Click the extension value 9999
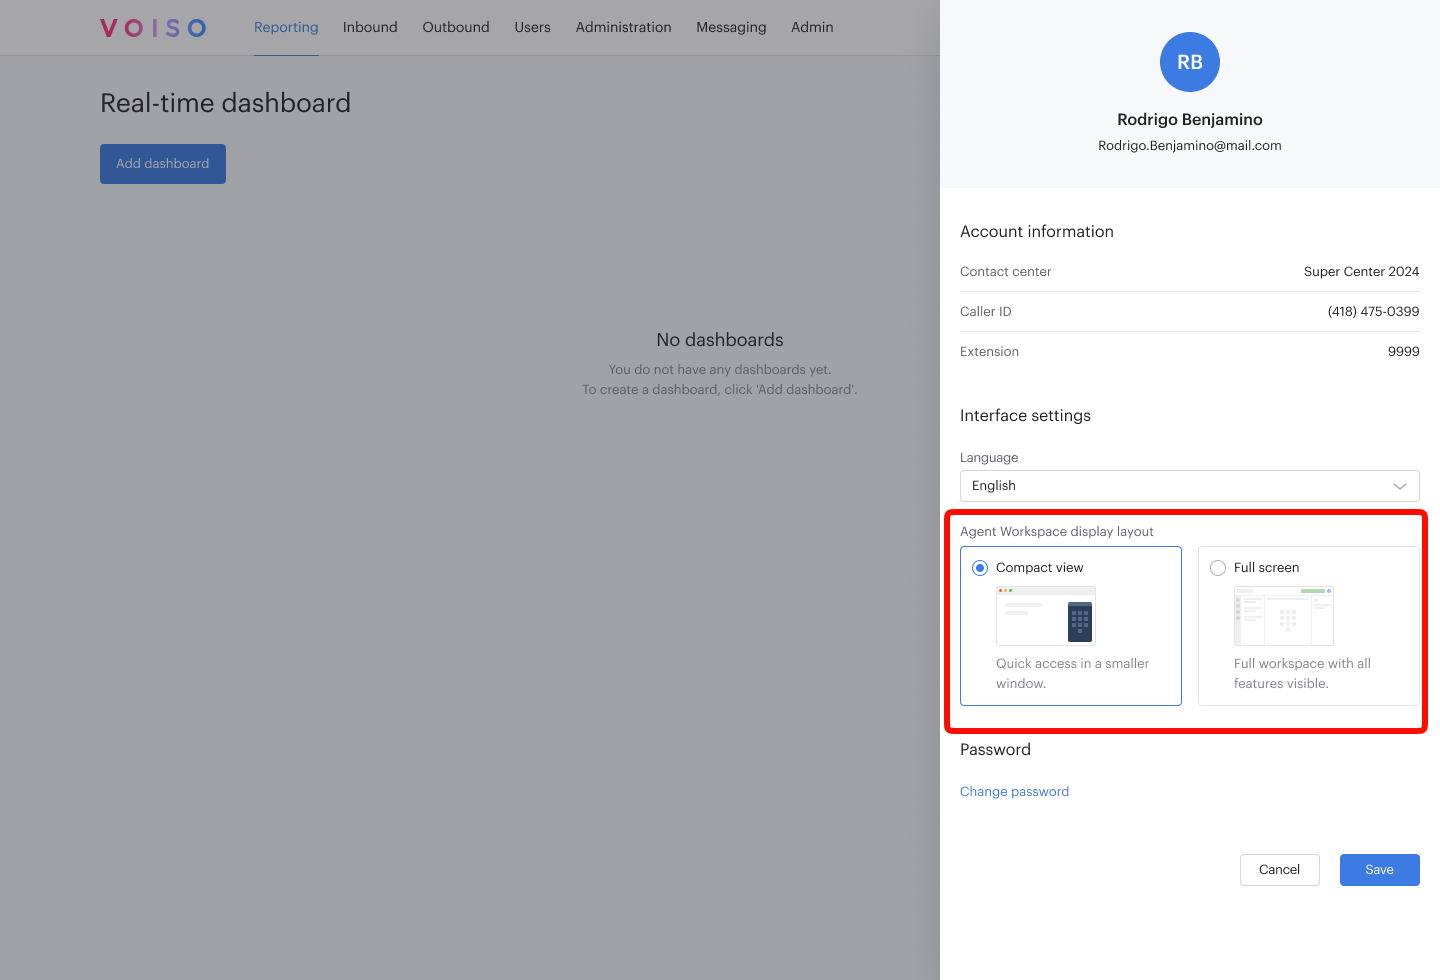 [x=1403, y=352]
